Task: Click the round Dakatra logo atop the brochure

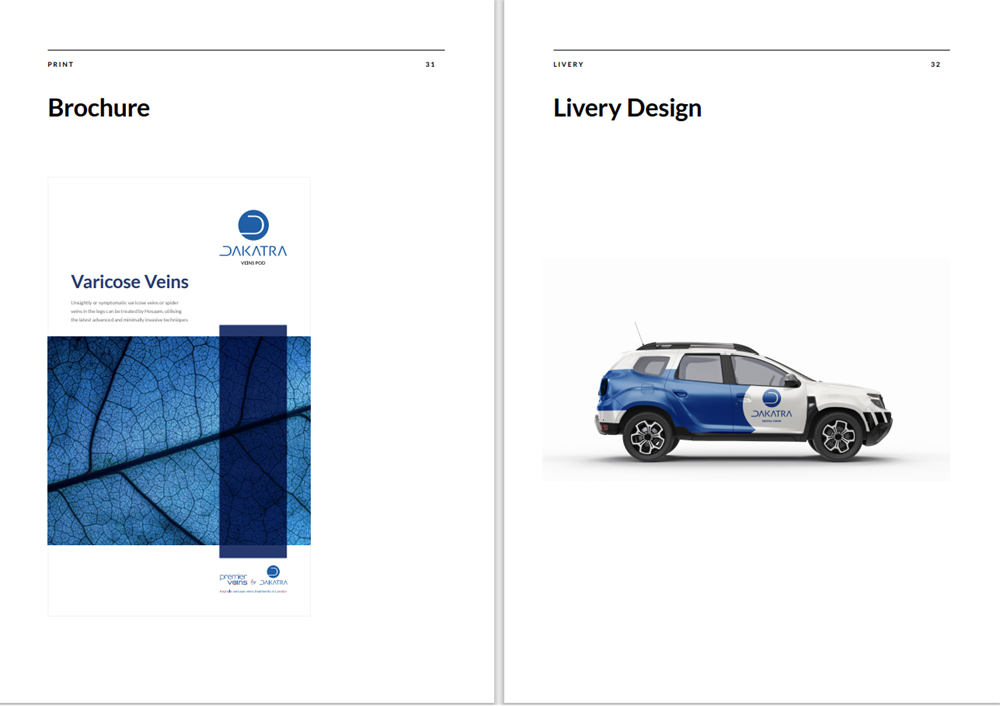Action: click(253, 225)
